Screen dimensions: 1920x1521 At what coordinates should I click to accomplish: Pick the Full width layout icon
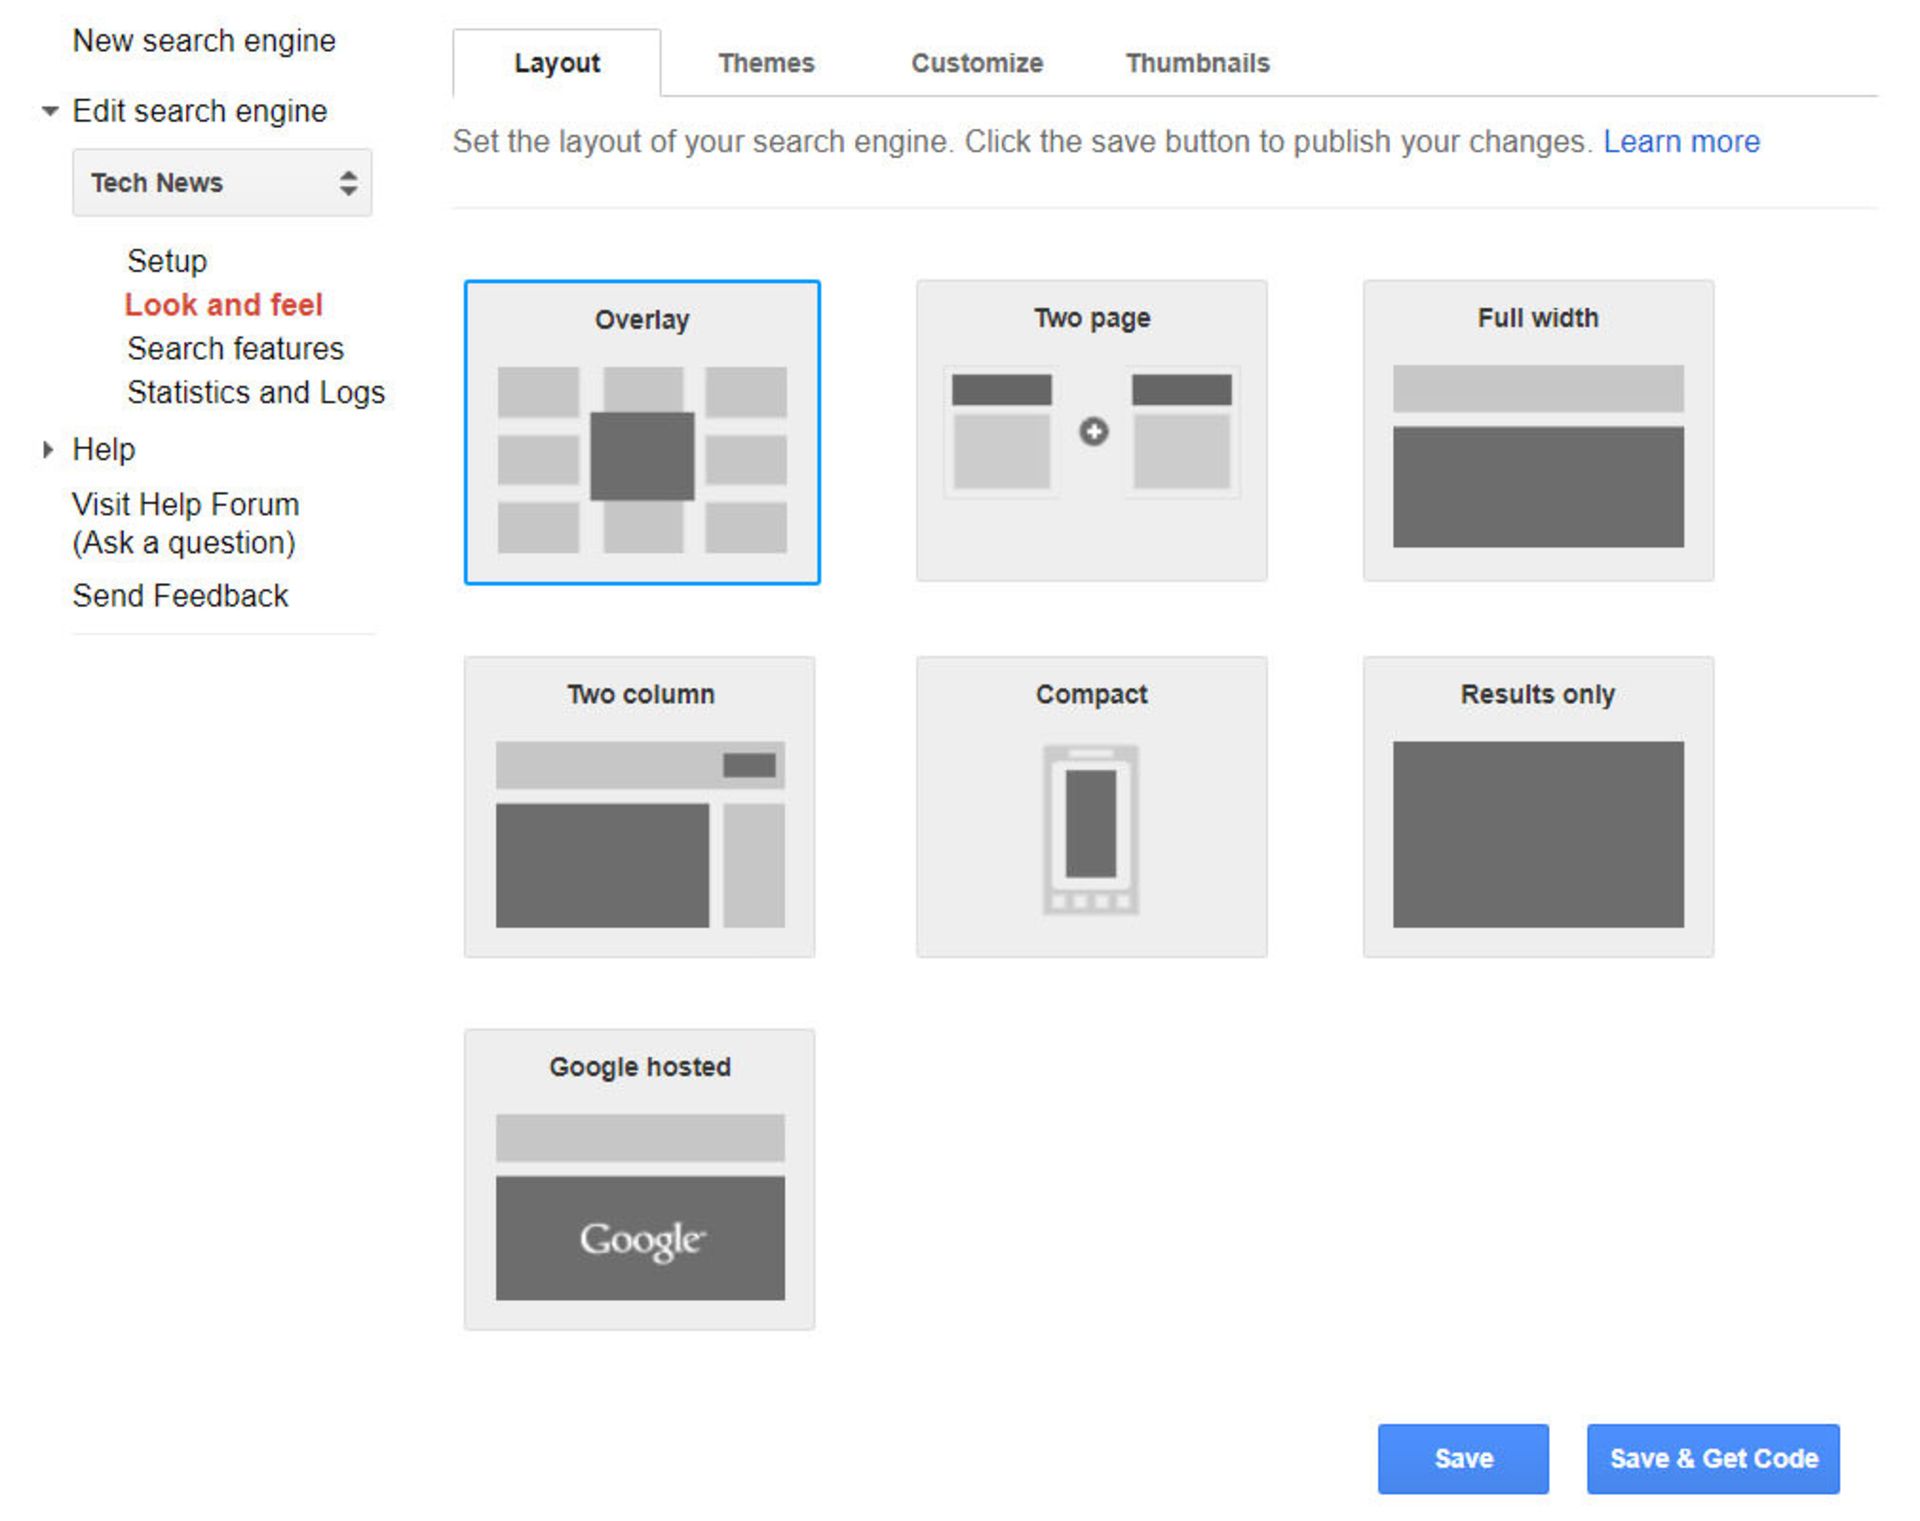(x=1537, y=456)
